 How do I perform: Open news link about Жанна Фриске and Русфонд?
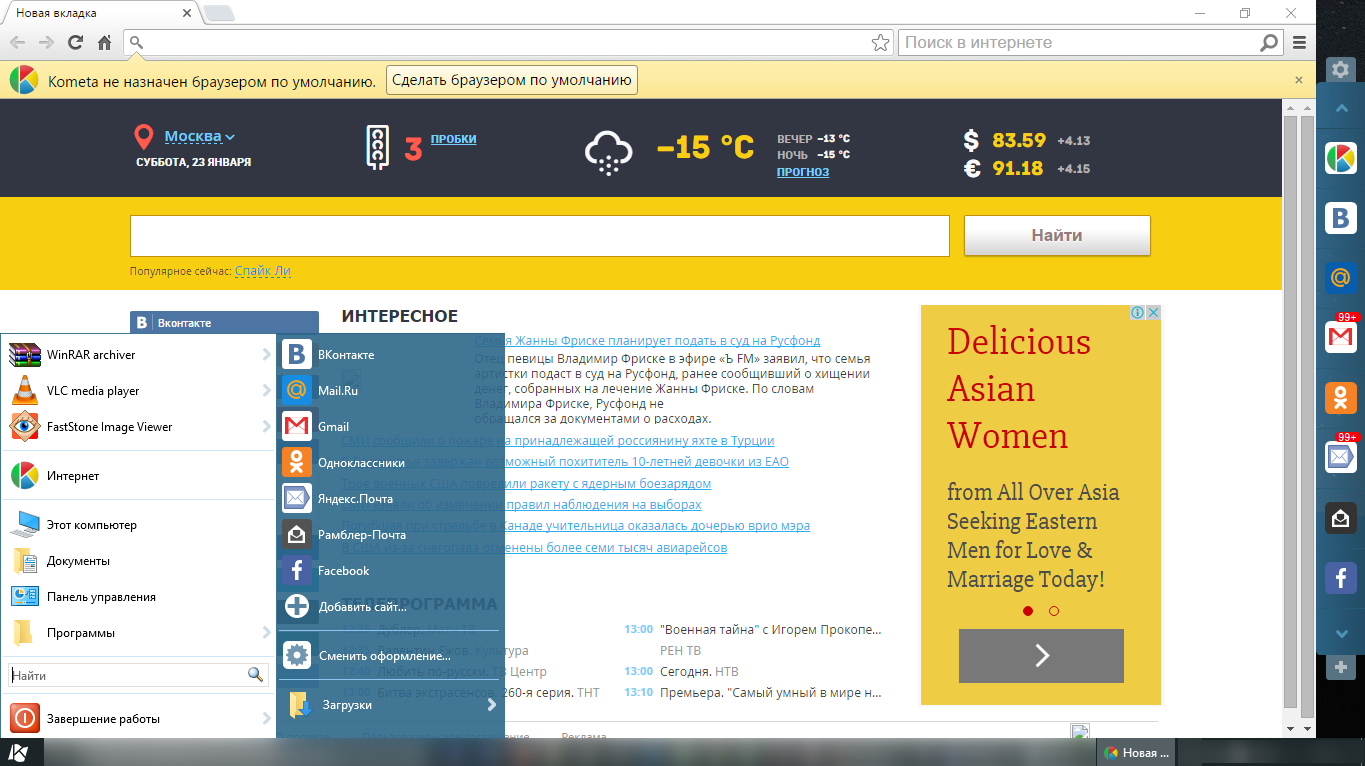tap(647, 341)
